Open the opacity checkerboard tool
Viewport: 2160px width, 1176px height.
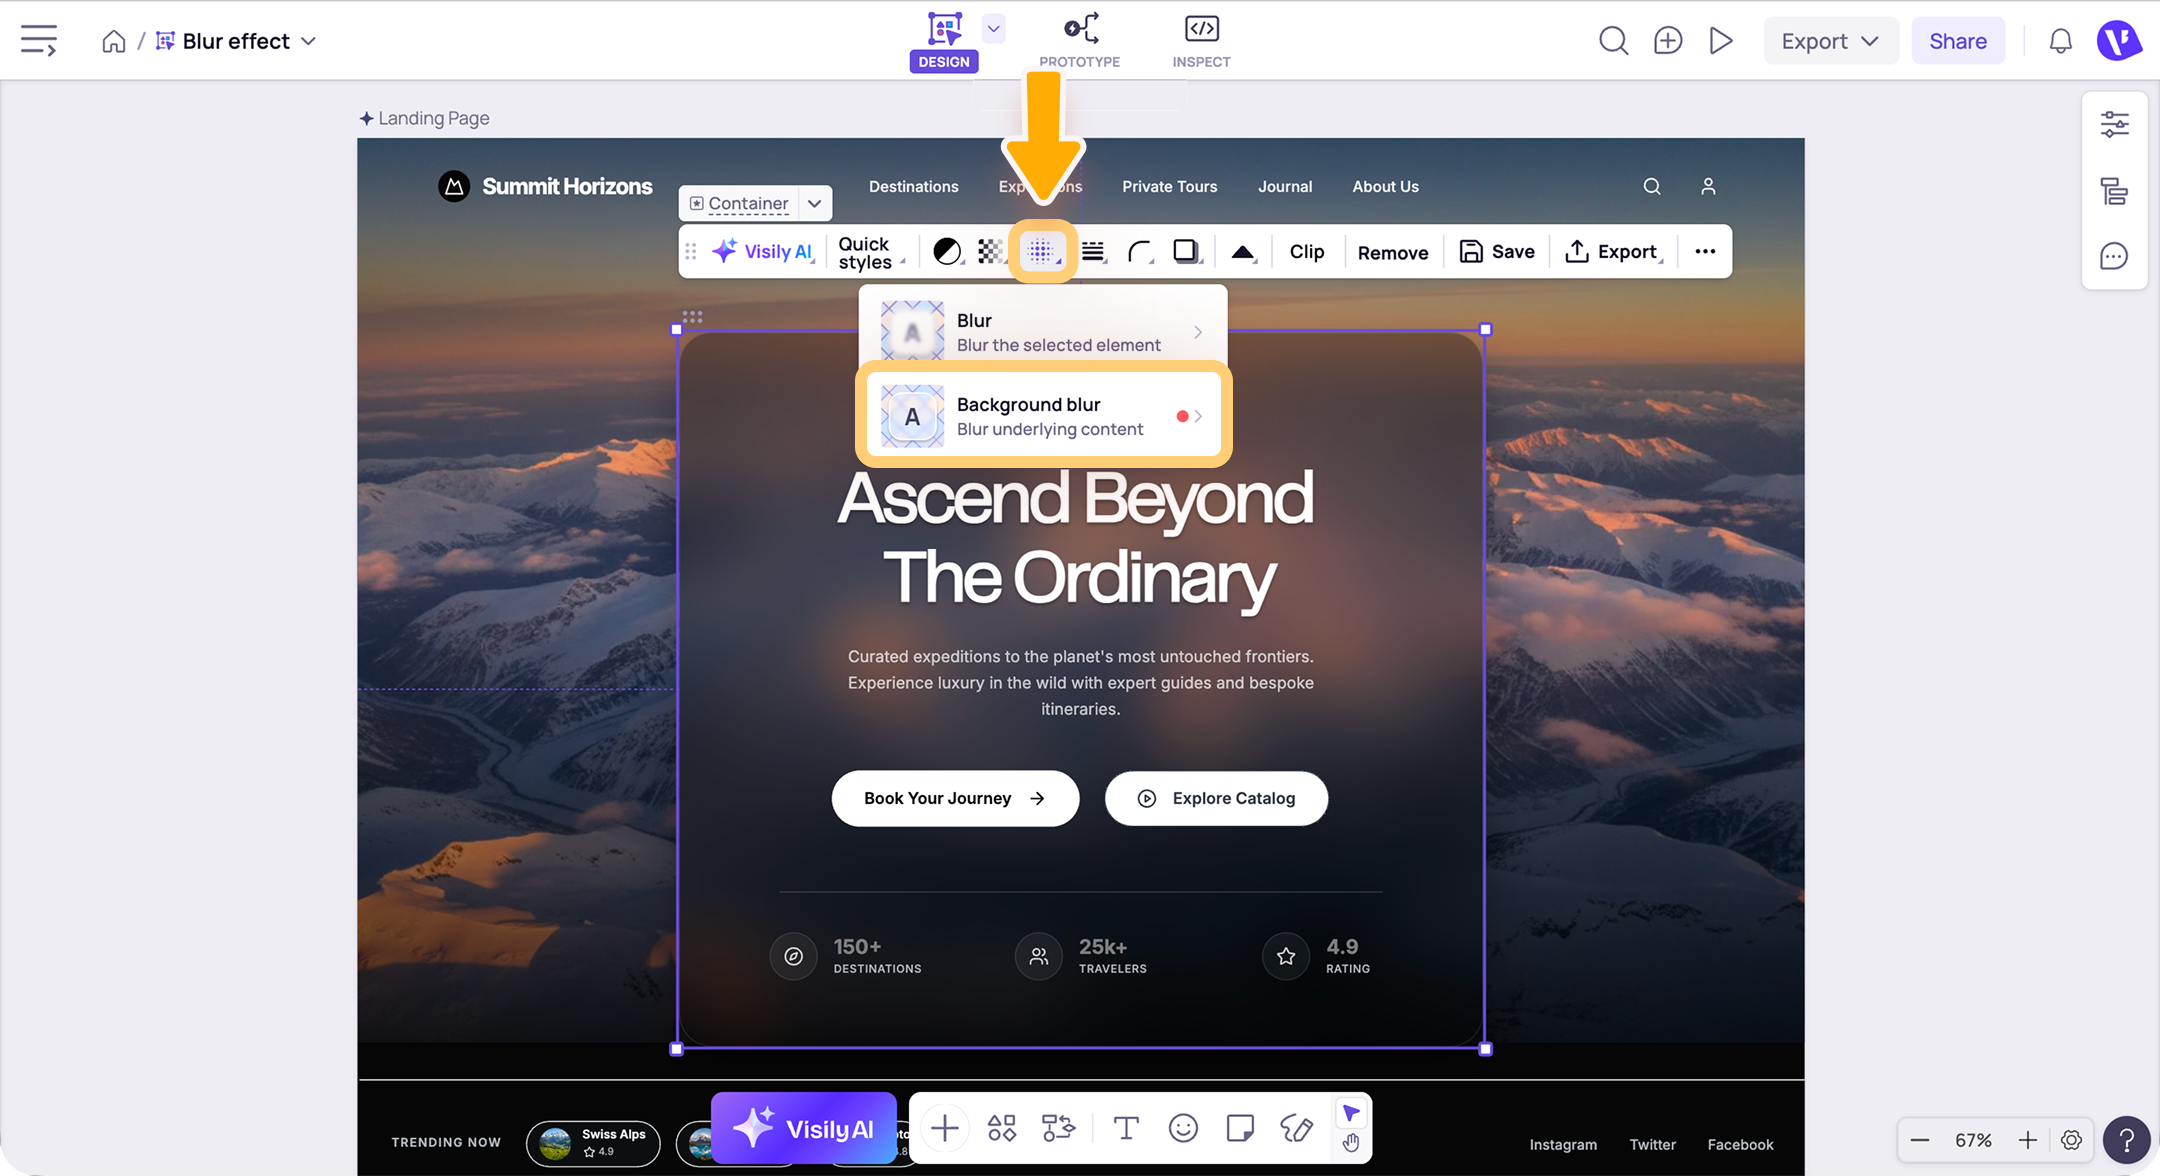click(991, 251)
